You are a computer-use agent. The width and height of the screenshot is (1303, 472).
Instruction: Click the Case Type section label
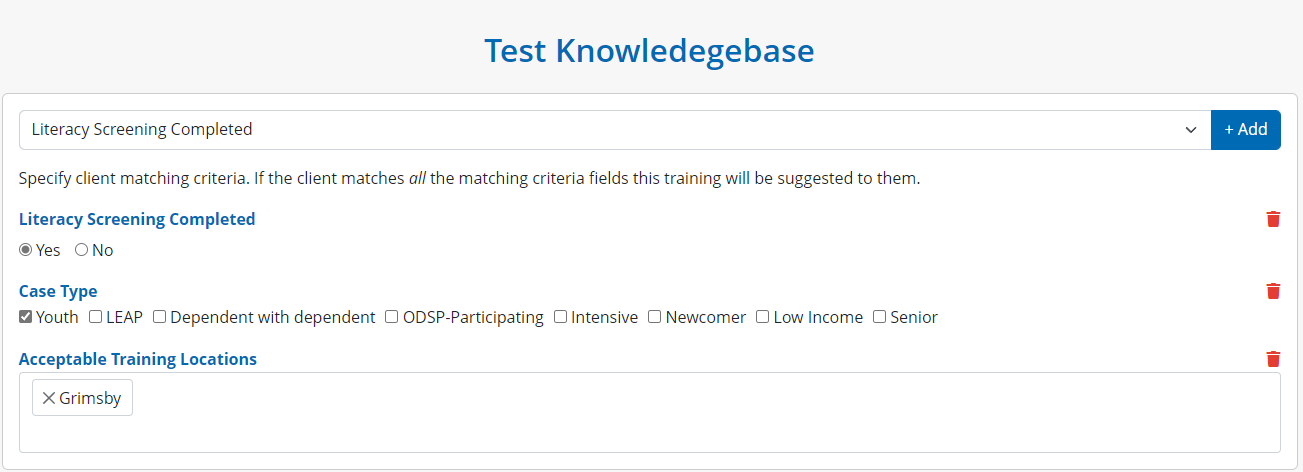tap(58, 291)
